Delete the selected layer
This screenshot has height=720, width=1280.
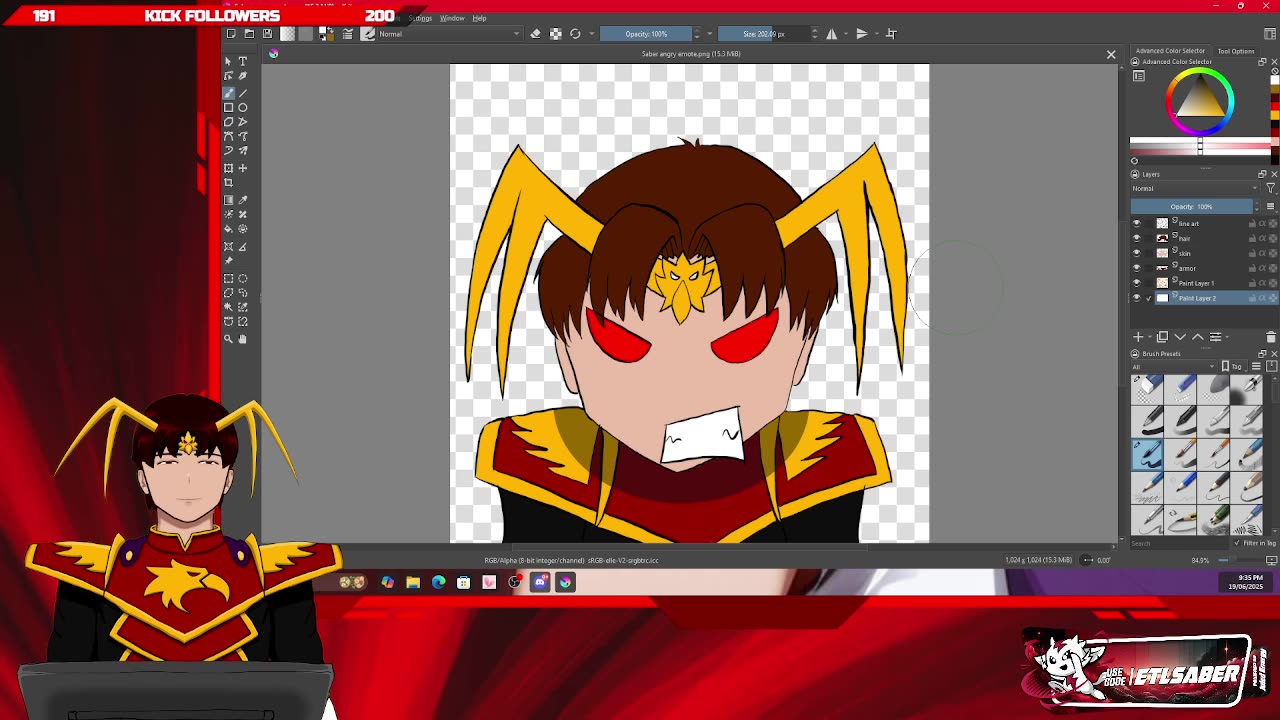pos(1271,337)
